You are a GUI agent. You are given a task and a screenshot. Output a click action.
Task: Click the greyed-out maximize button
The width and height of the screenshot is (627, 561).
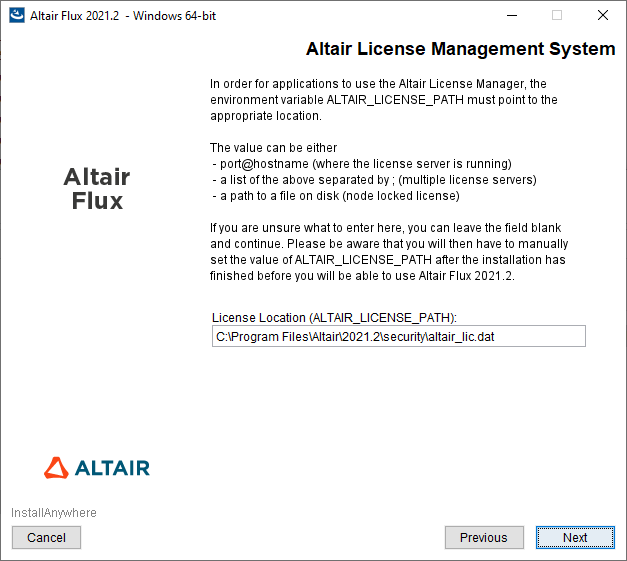[x=557, y=15]
